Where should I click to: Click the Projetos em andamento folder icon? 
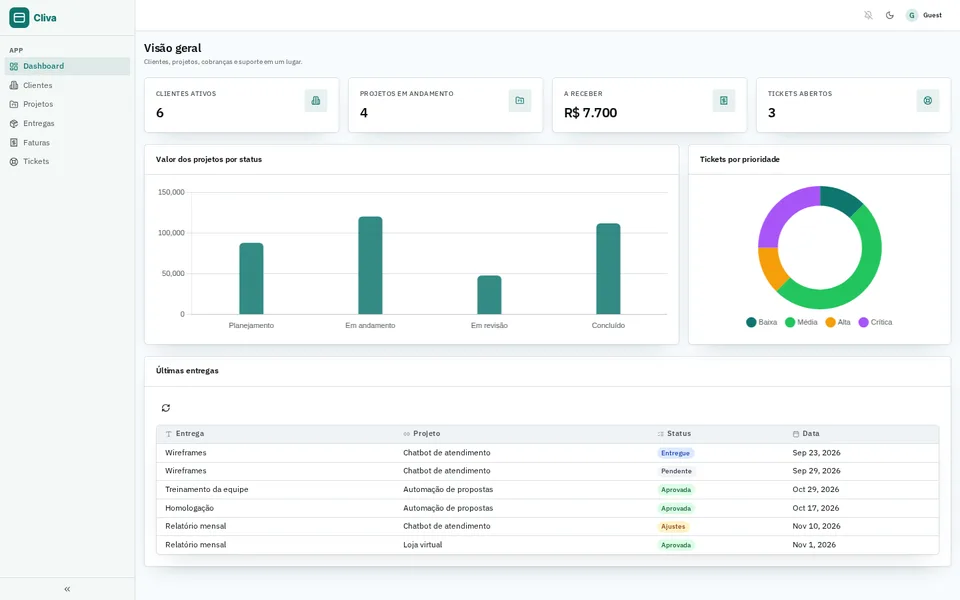pos(520,100)
